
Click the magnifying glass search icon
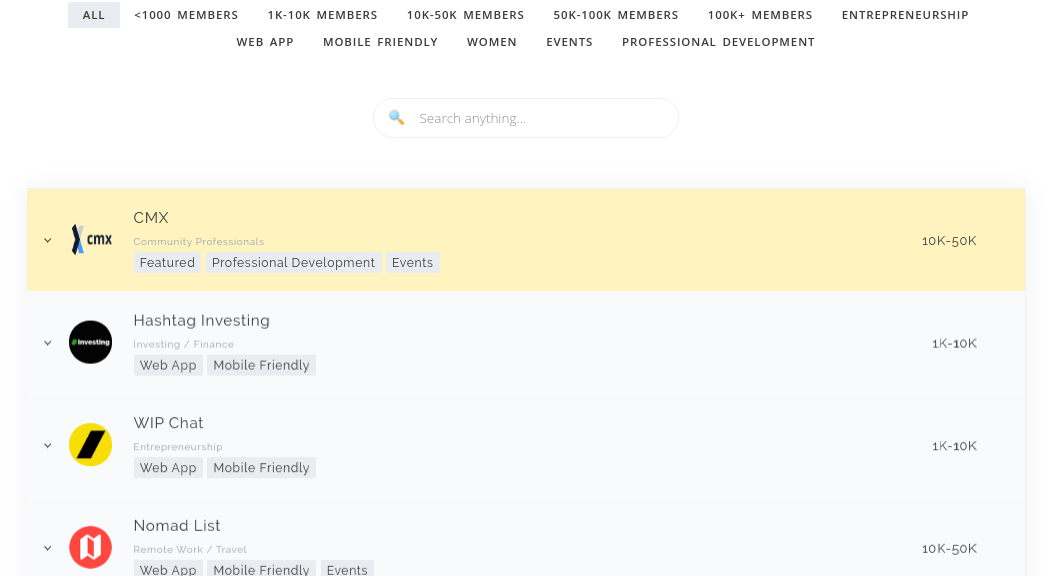click(397, 118)
